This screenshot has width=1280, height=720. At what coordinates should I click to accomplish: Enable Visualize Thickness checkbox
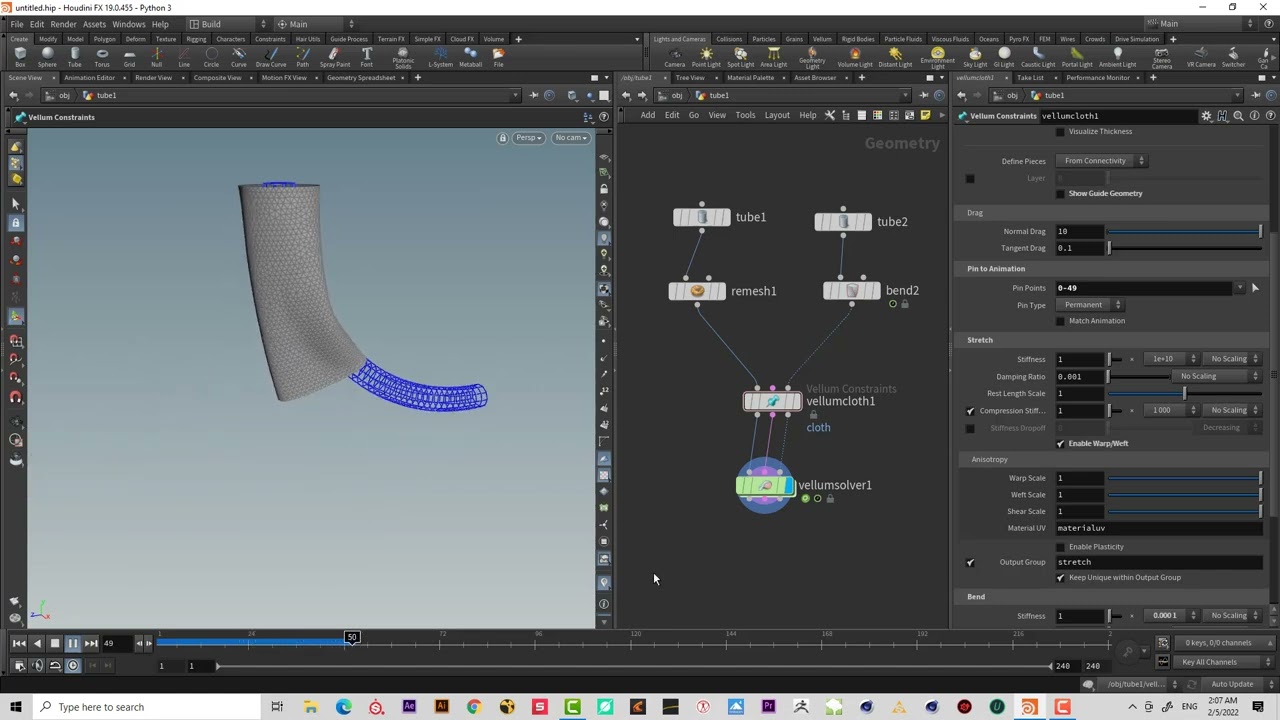(x=1060, y=132)
